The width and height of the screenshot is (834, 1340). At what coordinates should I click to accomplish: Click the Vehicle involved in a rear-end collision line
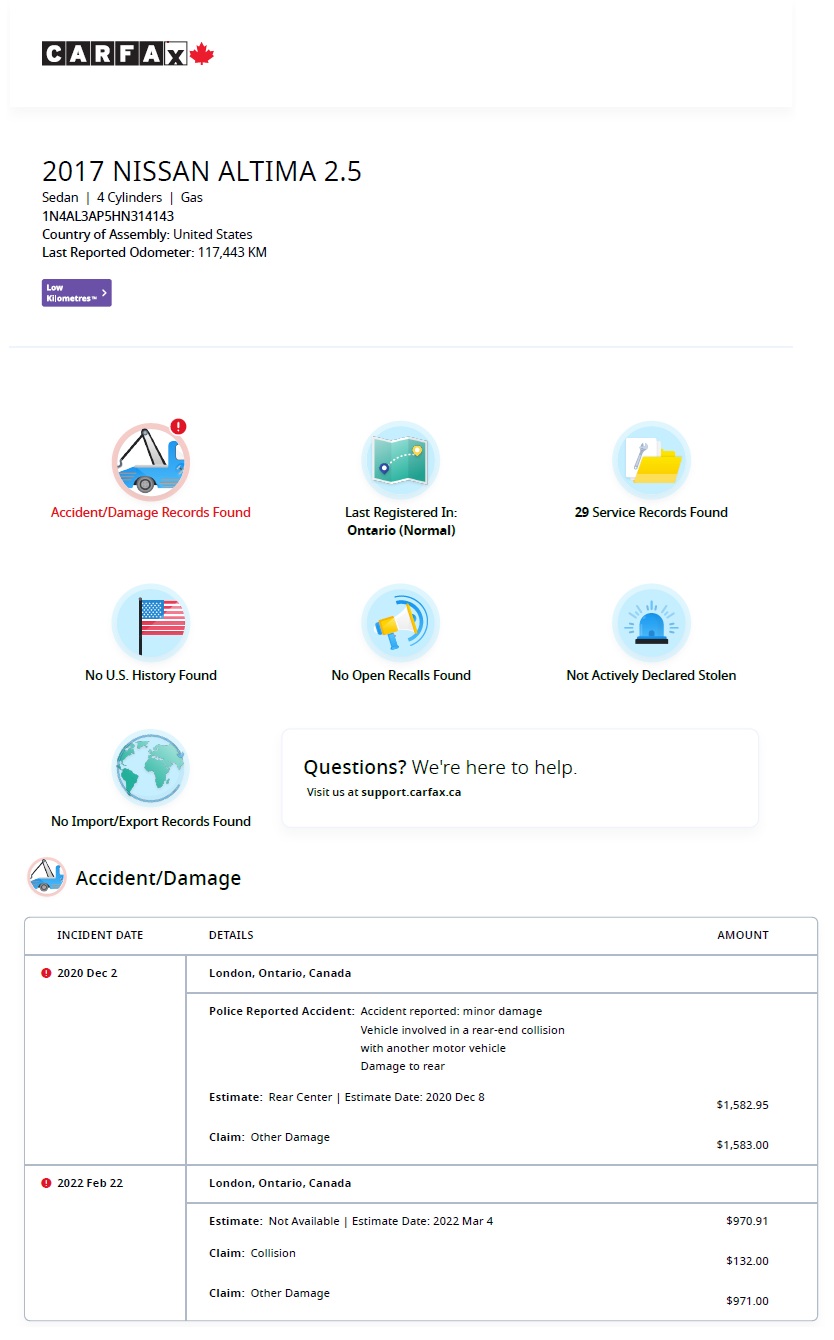(463, 1030)
